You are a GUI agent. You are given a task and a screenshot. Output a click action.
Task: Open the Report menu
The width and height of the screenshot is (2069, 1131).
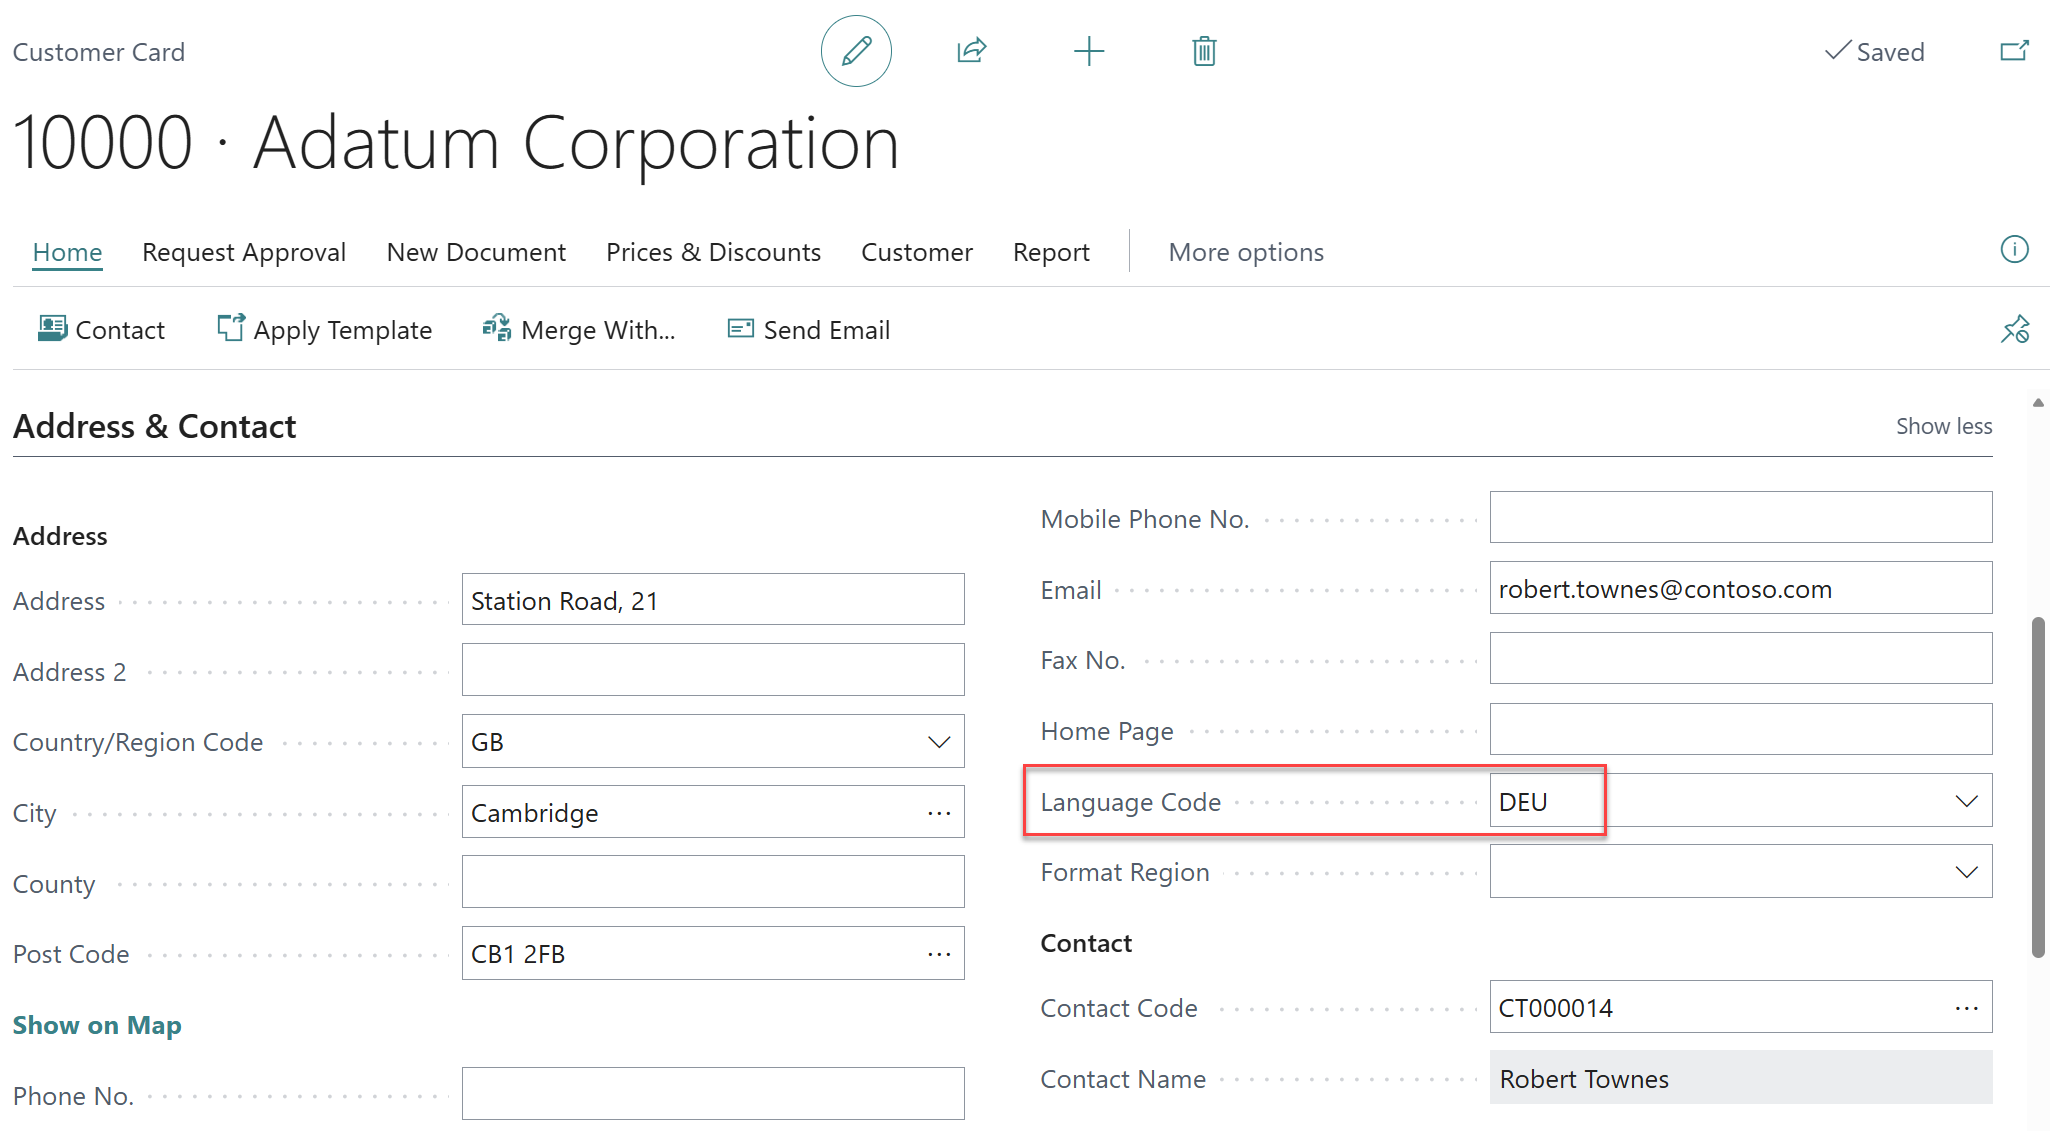coord(1051,252)
